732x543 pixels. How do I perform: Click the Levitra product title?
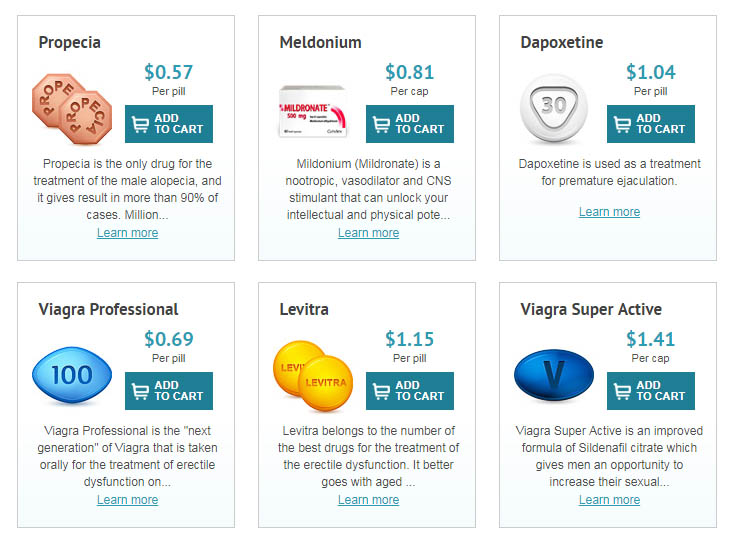click(x=304, y=310)
